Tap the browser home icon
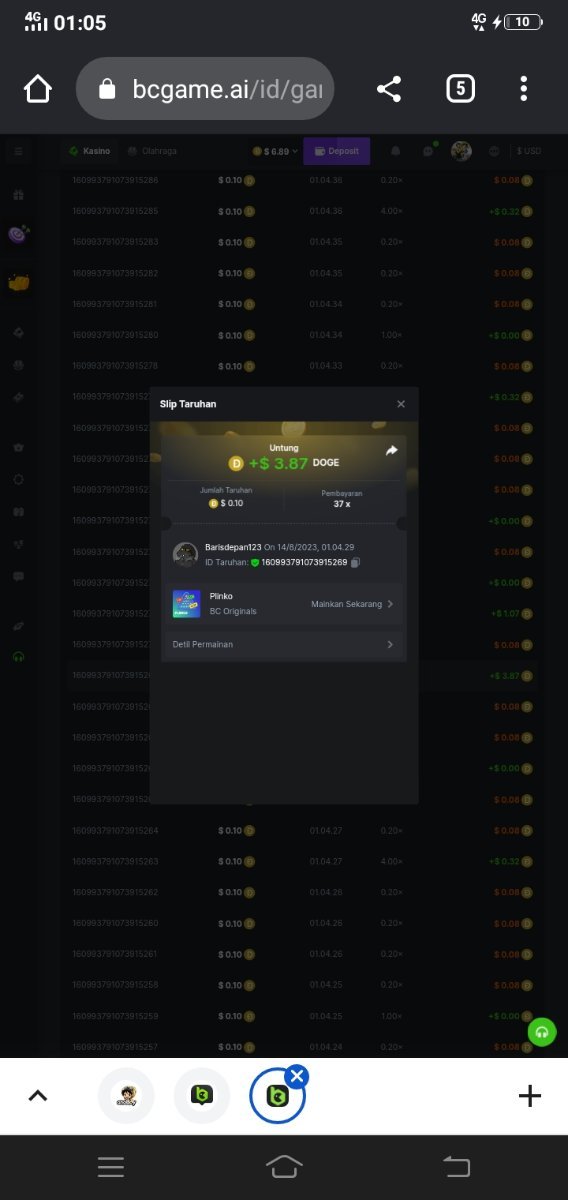The image size is (568, 1200). [38, 89]
